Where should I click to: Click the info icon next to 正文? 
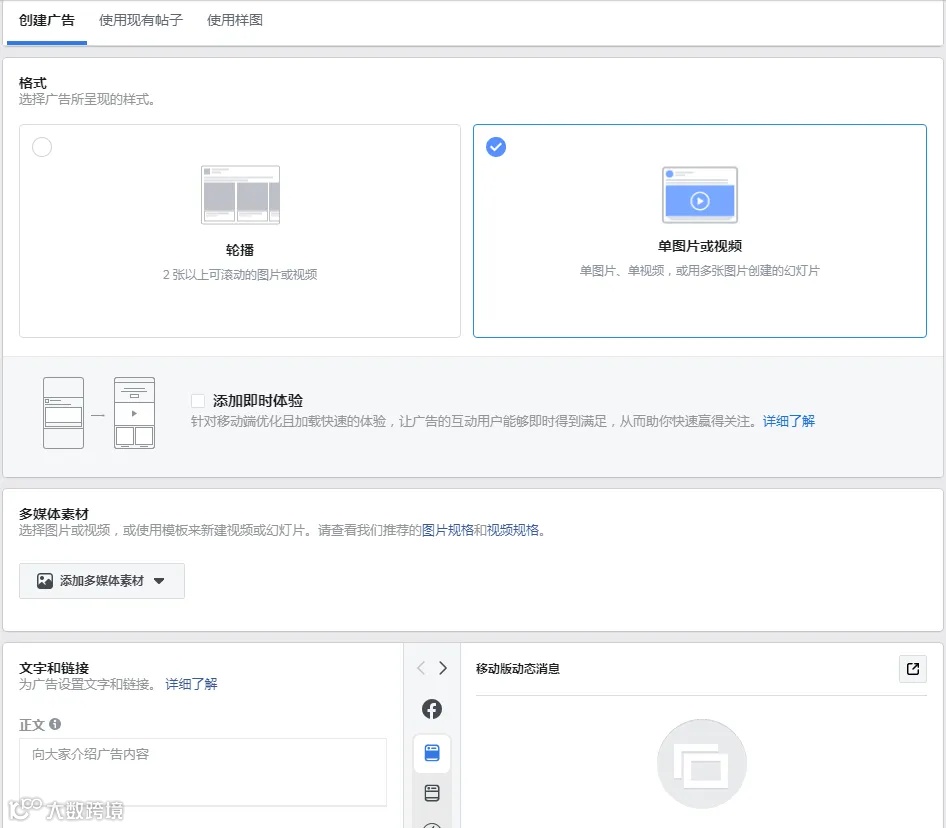56,724
